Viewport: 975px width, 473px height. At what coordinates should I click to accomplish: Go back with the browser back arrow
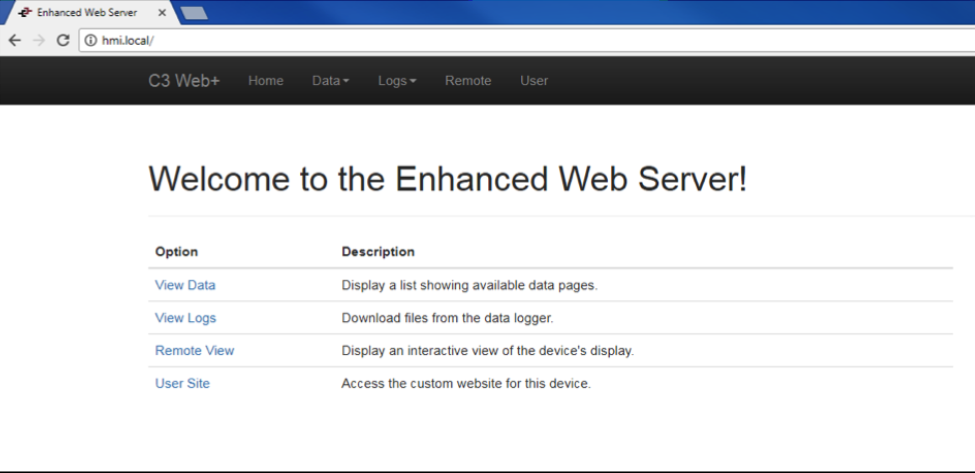click(x=15, y=40)
